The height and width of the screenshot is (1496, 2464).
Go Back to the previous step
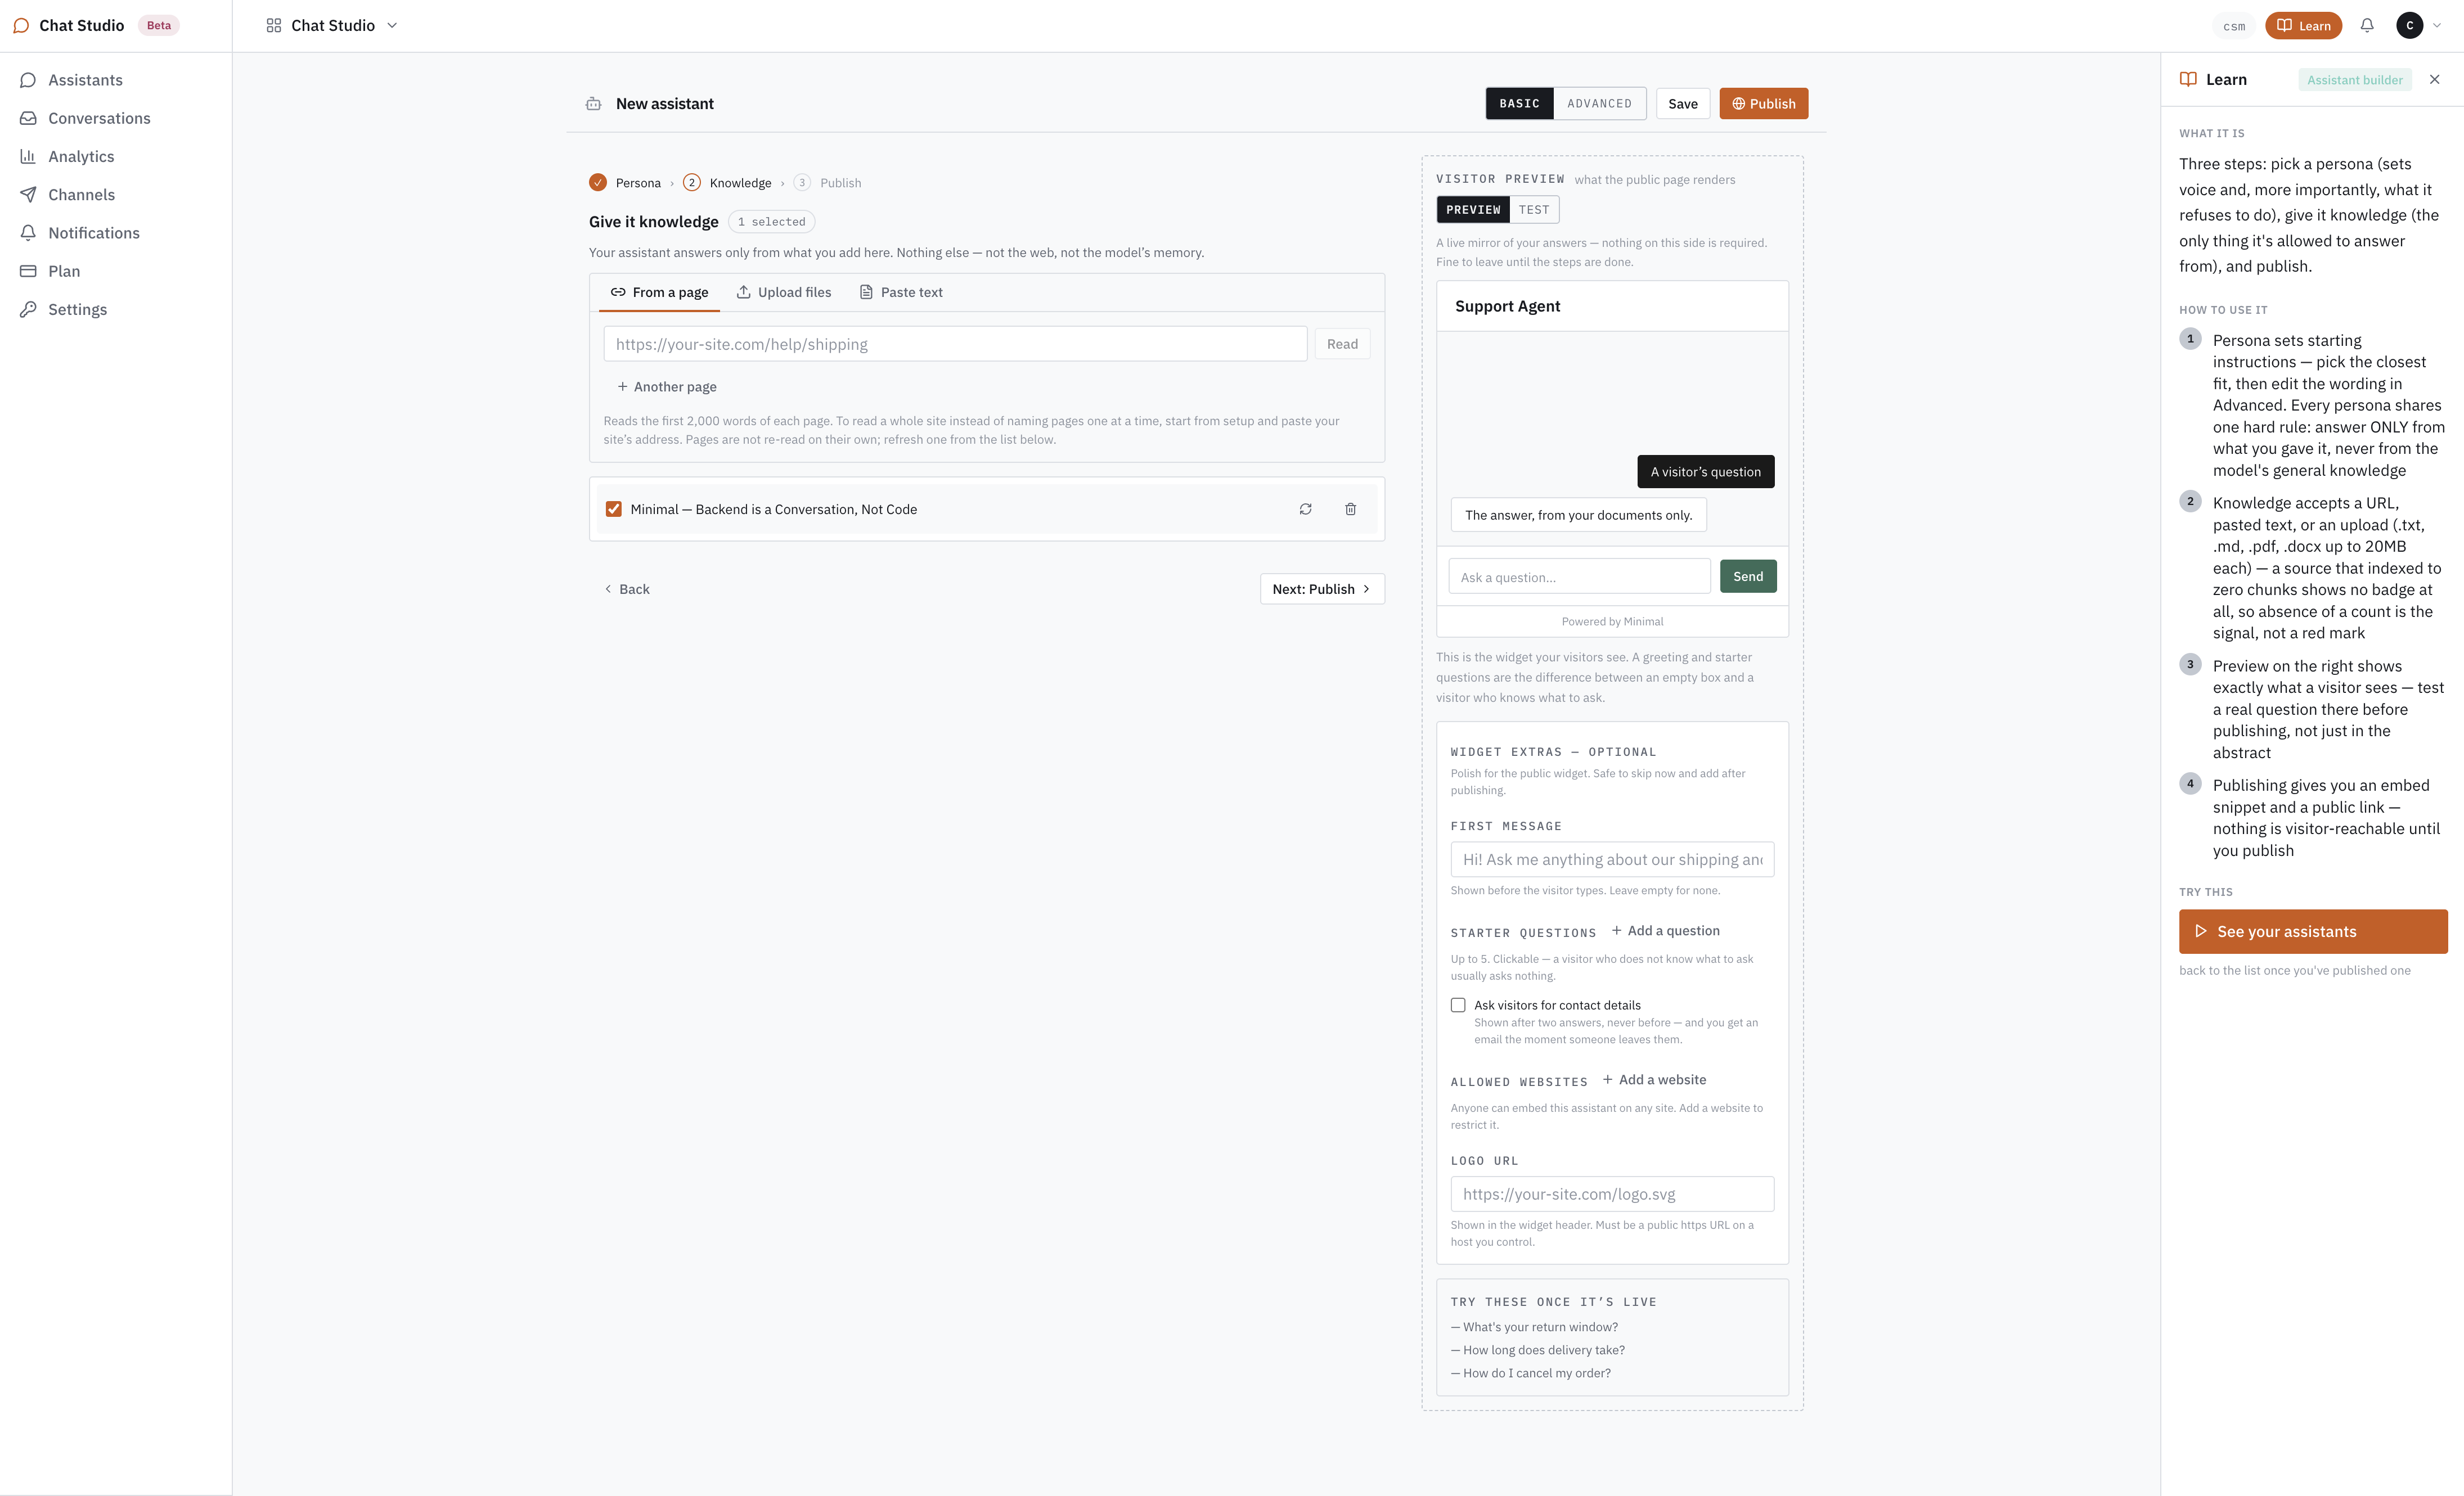627,589
